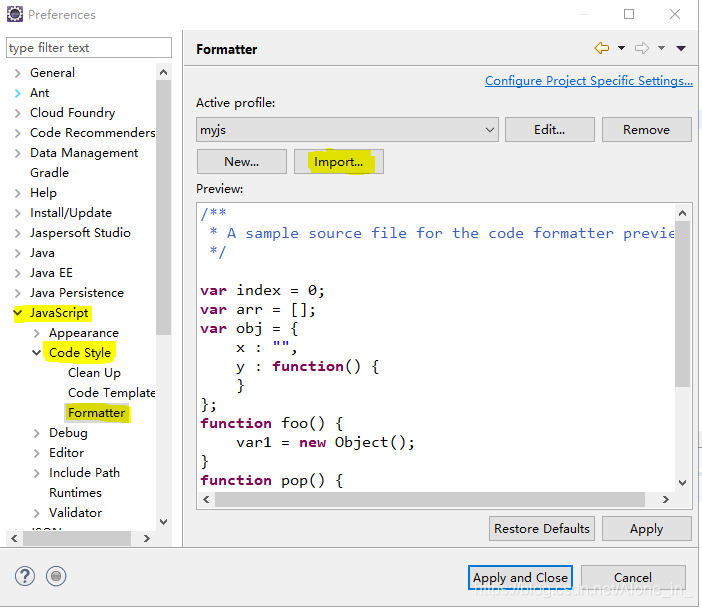Select the Gradle preferences entry

click(49, 173)
